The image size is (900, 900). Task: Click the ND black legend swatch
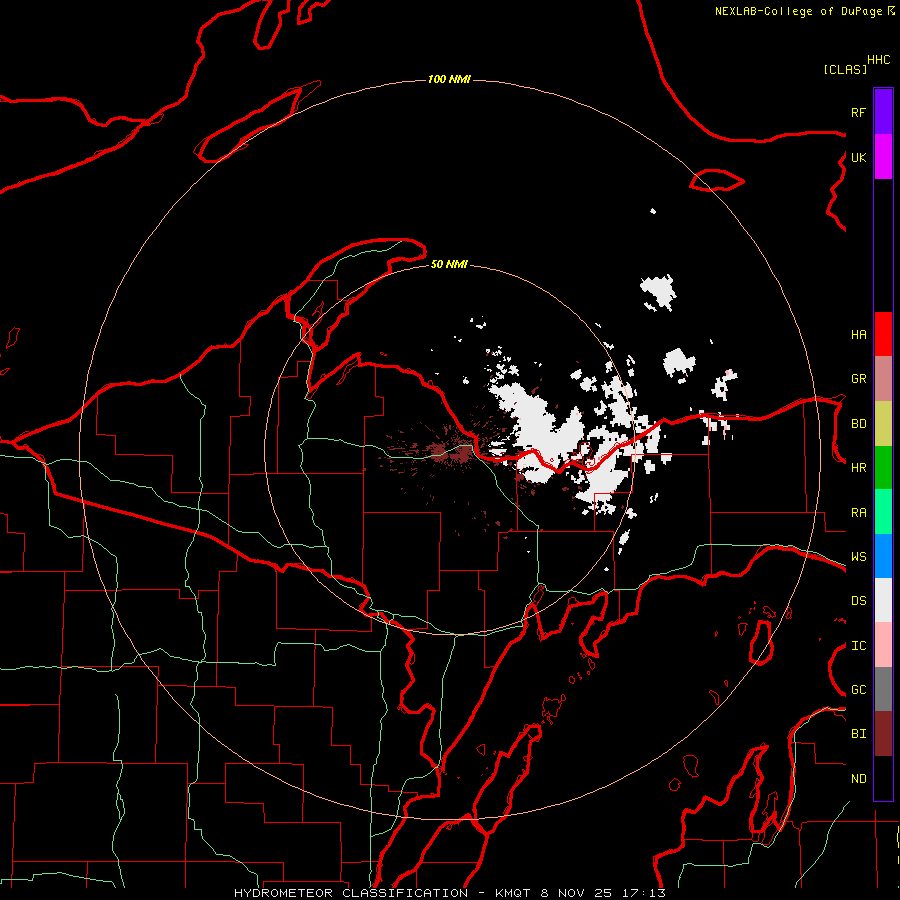point(883,778)
